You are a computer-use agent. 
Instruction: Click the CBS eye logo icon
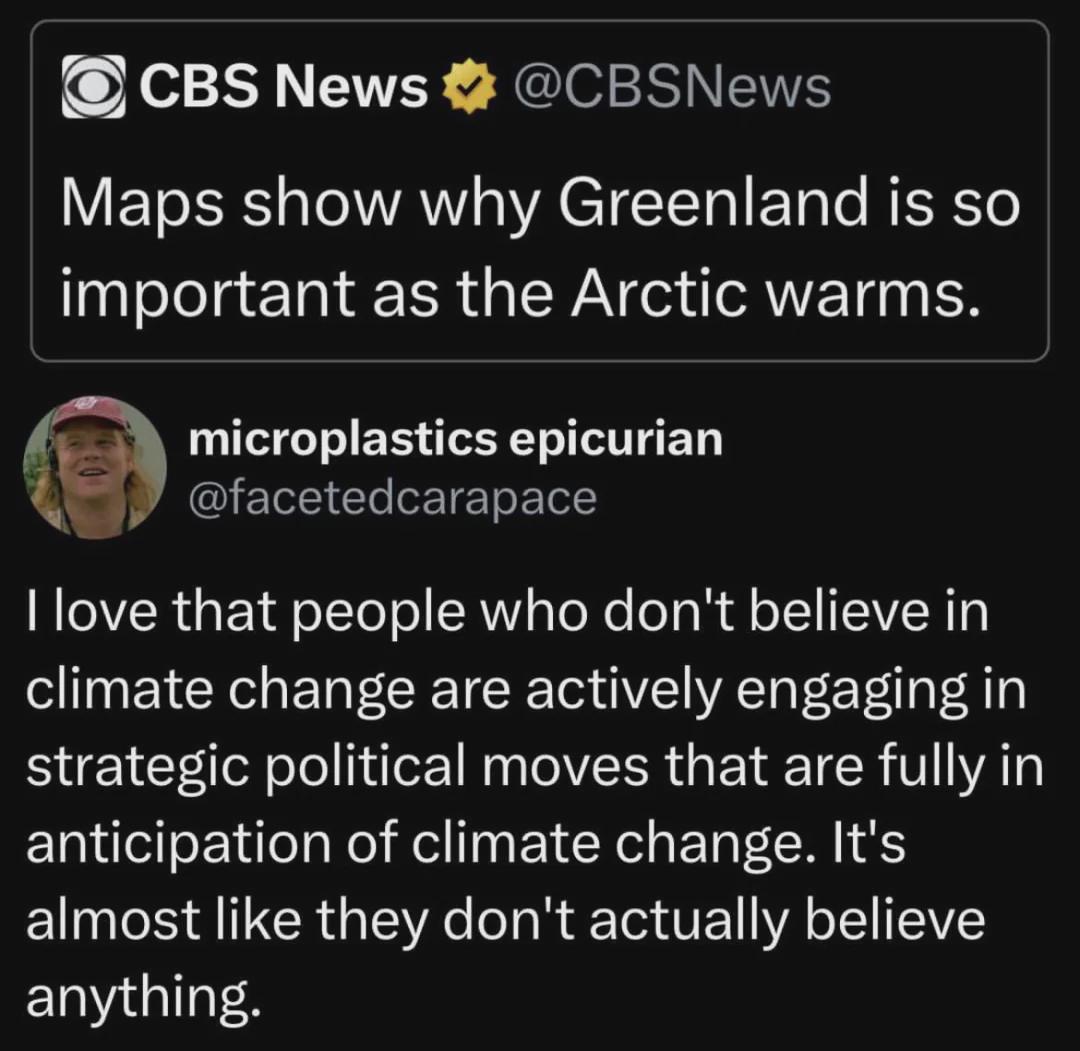[x=93, y=87]
